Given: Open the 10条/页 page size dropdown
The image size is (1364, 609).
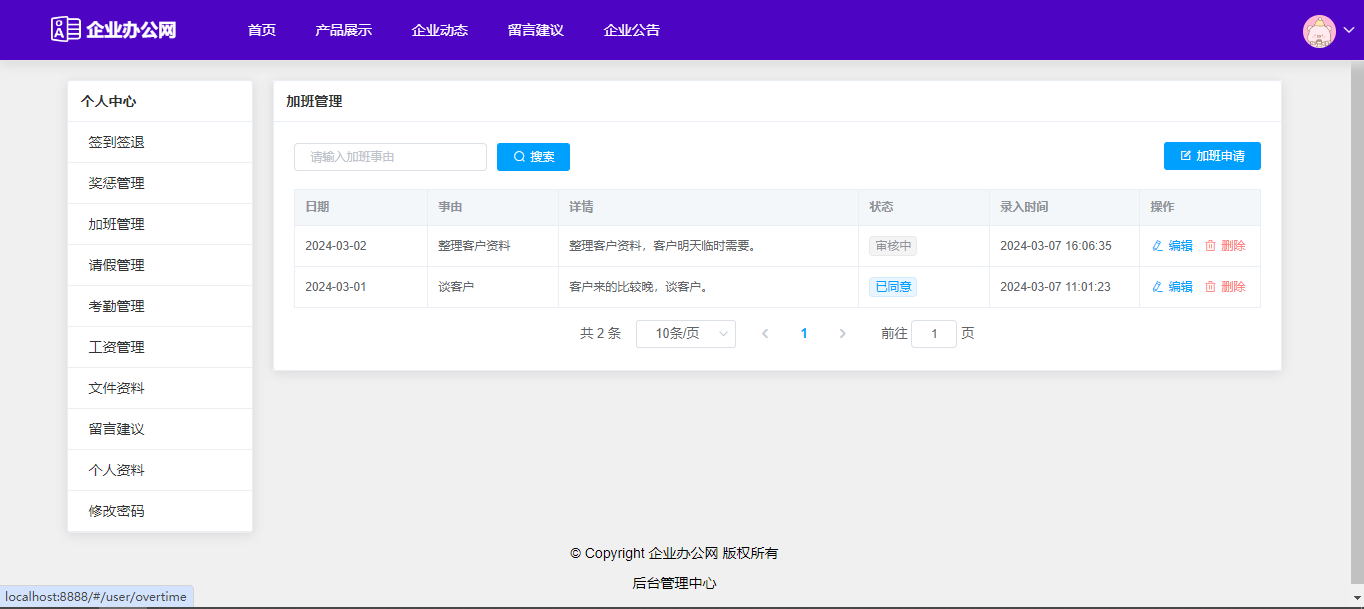Looking at the screenshot, I should 685,334.
